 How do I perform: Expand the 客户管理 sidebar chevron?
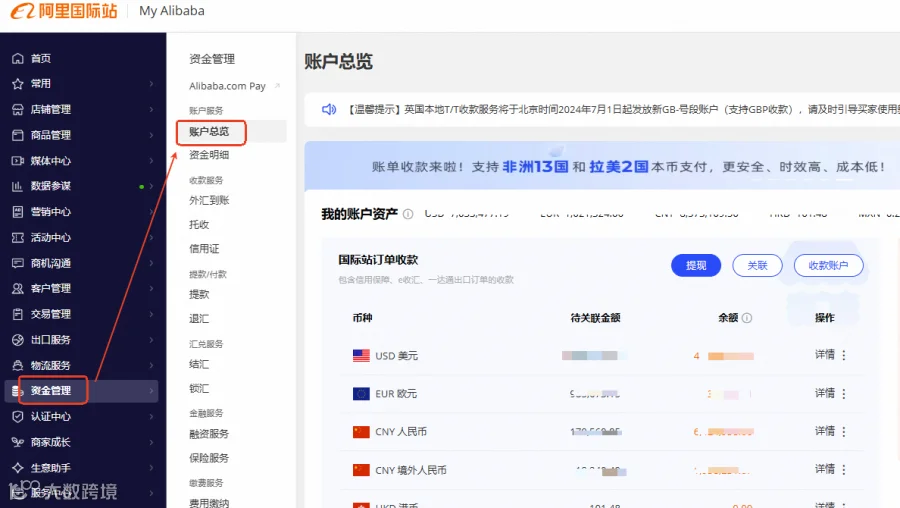click(152, 288)
